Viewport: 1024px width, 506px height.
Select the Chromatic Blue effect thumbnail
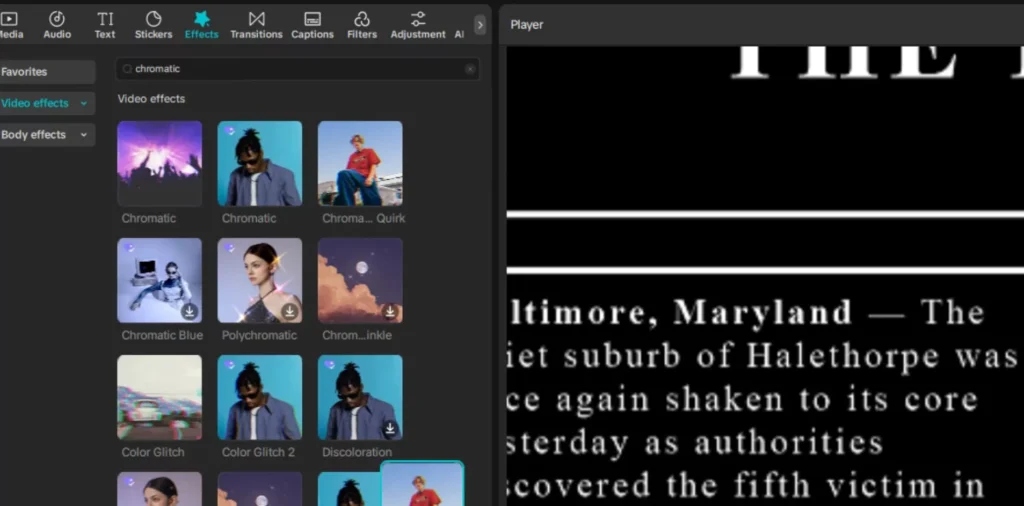[159, 280]
